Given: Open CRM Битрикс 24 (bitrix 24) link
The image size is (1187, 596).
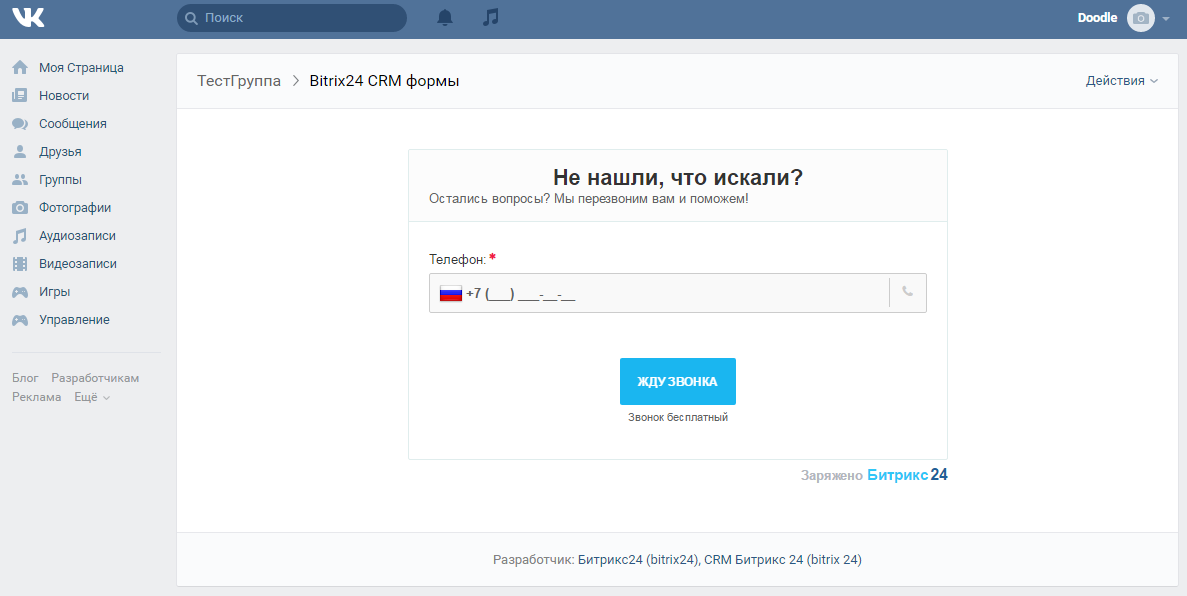Looking at the screenshot, I should click(783, 560).
